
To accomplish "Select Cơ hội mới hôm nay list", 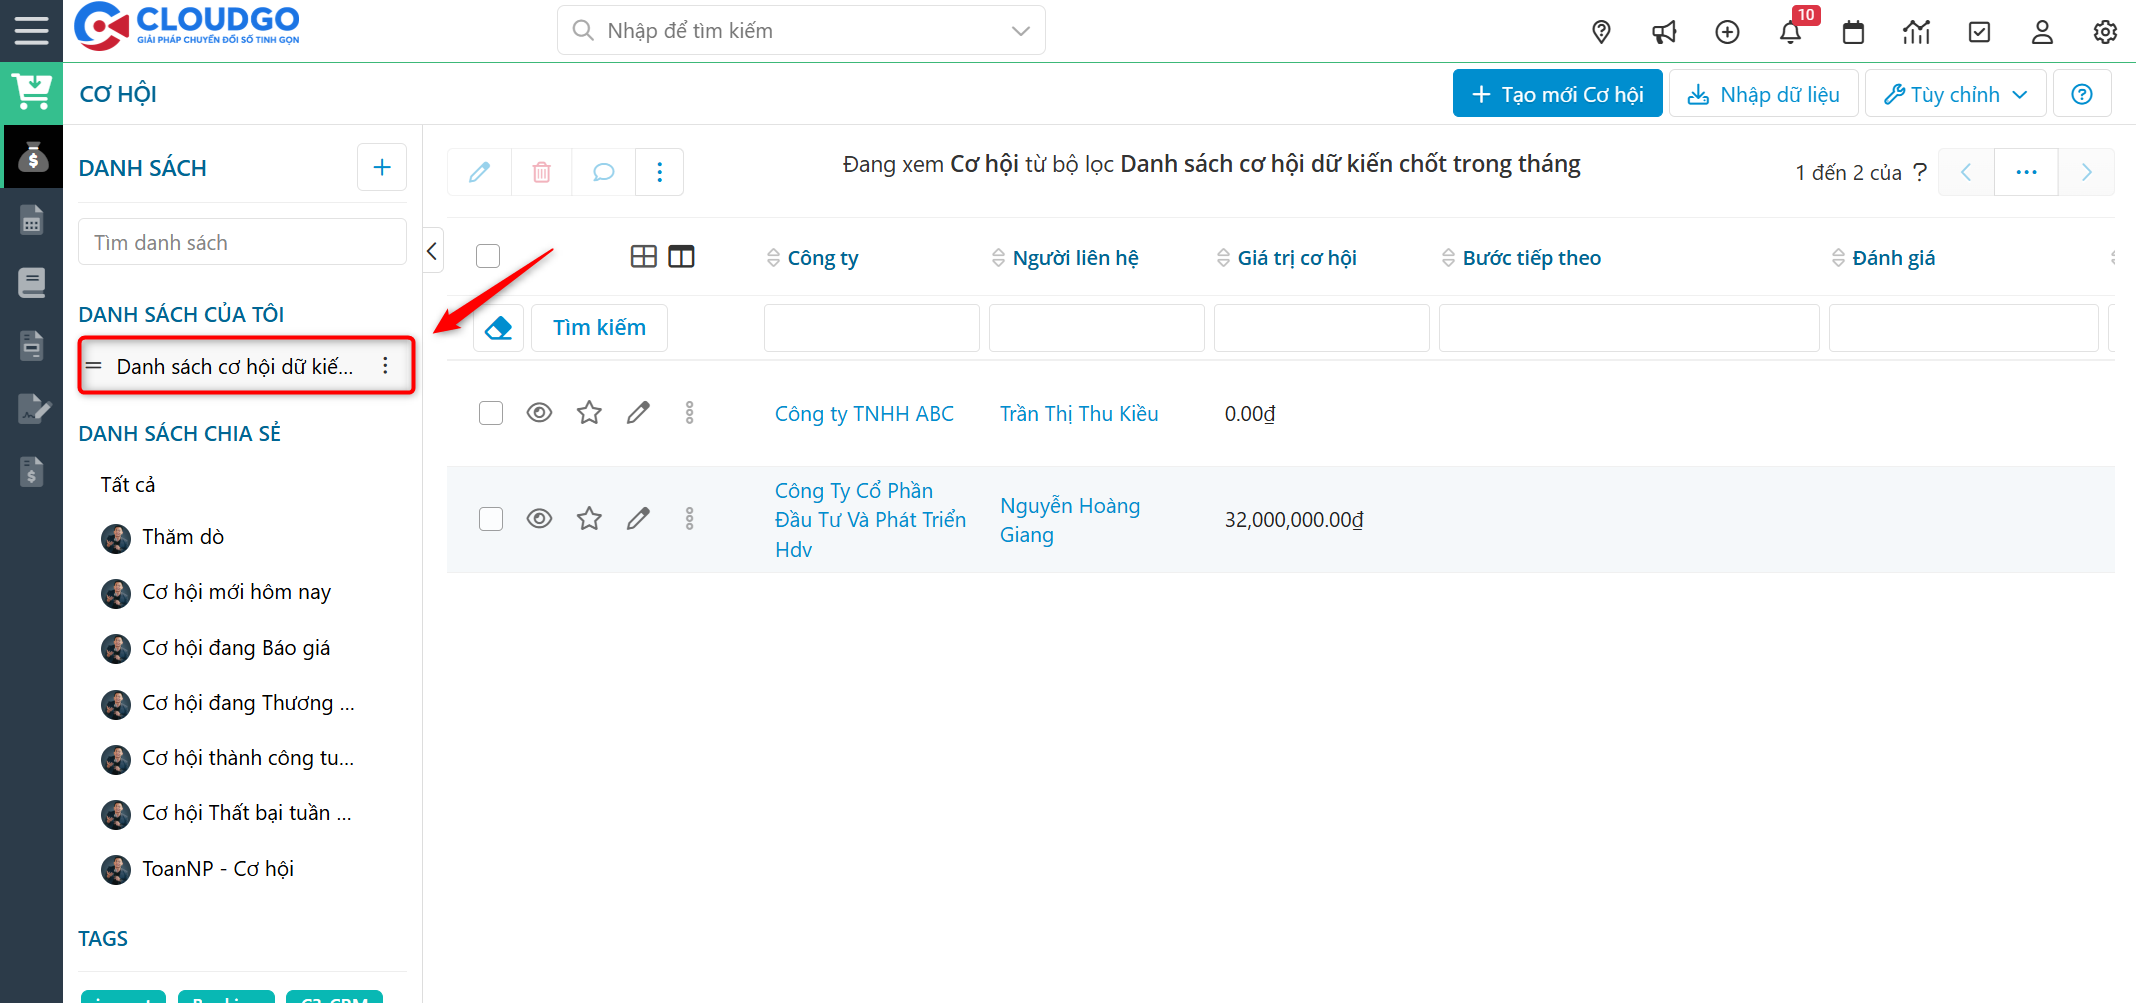I will pyautogui.click(x=236, y=592).
